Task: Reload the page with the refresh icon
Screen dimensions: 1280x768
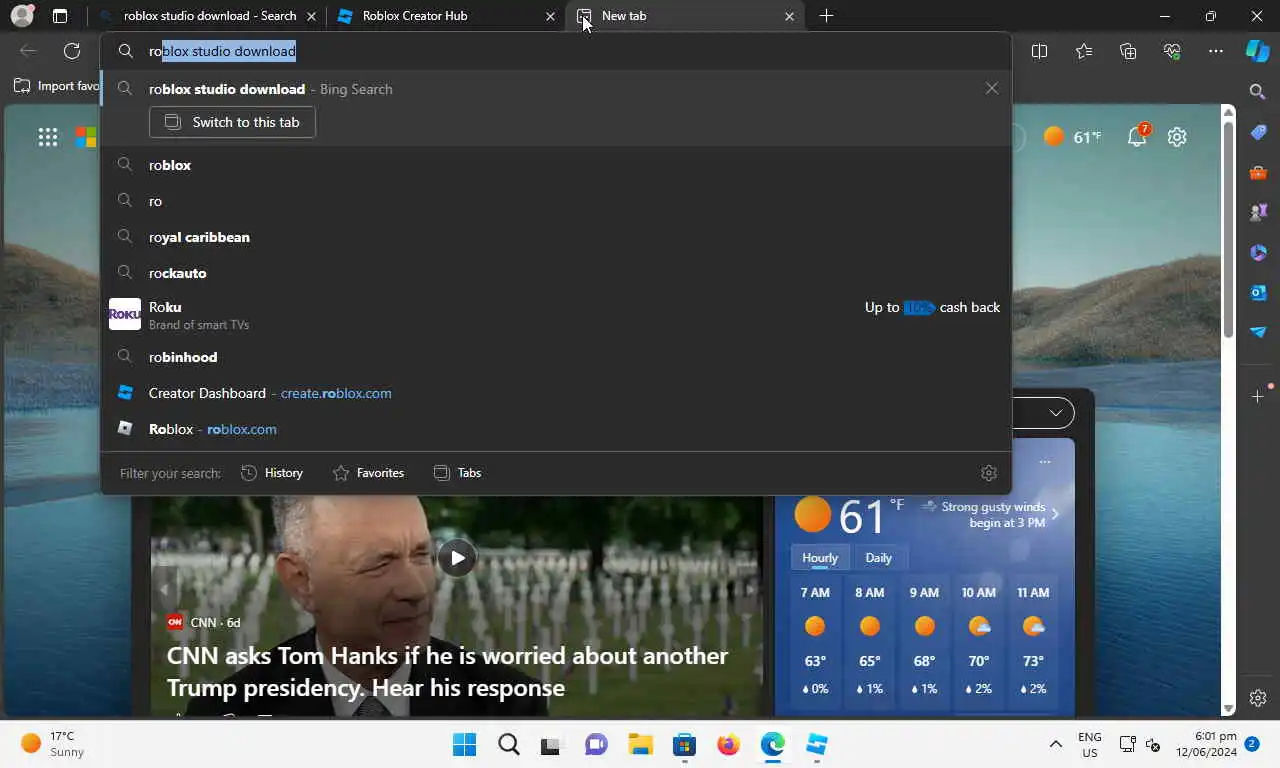Action: pos(72,51)
